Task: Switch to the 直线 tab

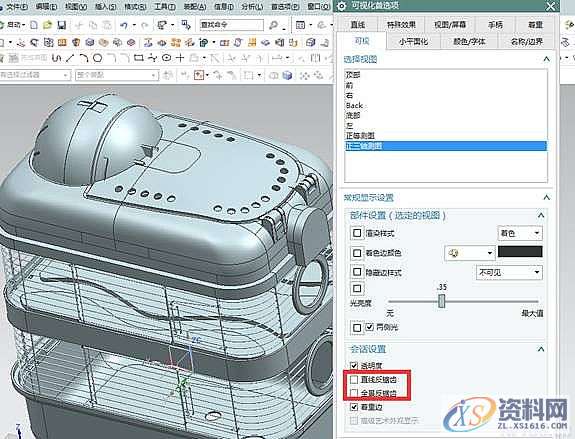Action: [x=358, y=25]
